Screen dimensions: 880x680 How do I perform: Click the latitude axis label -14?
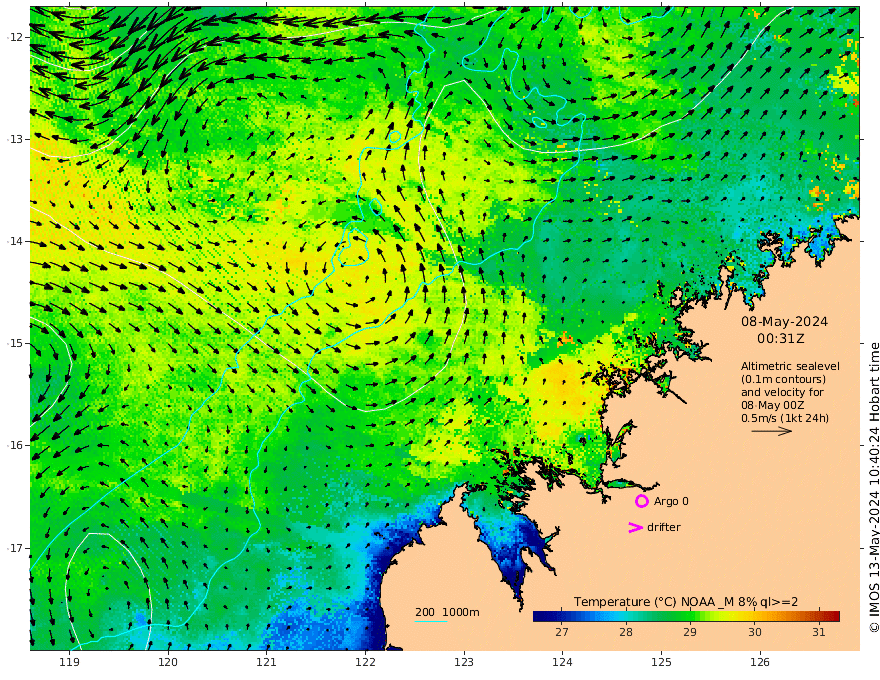15,241
